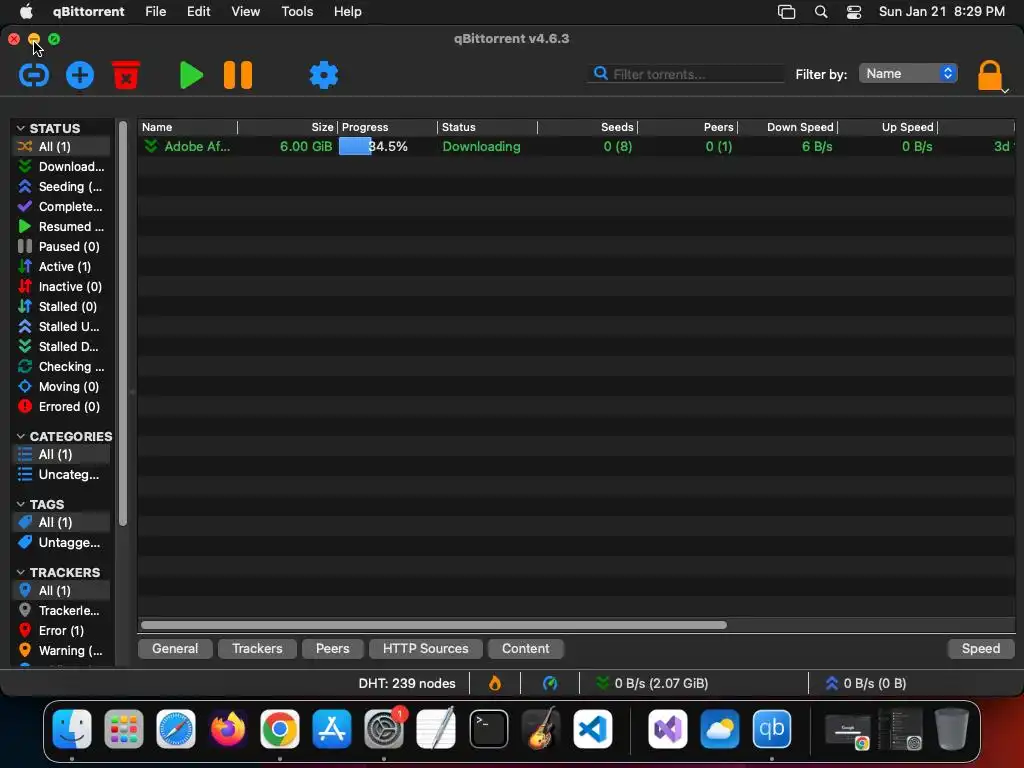
Task: Click DHT: 239 nodes status text
Action: 407,683
